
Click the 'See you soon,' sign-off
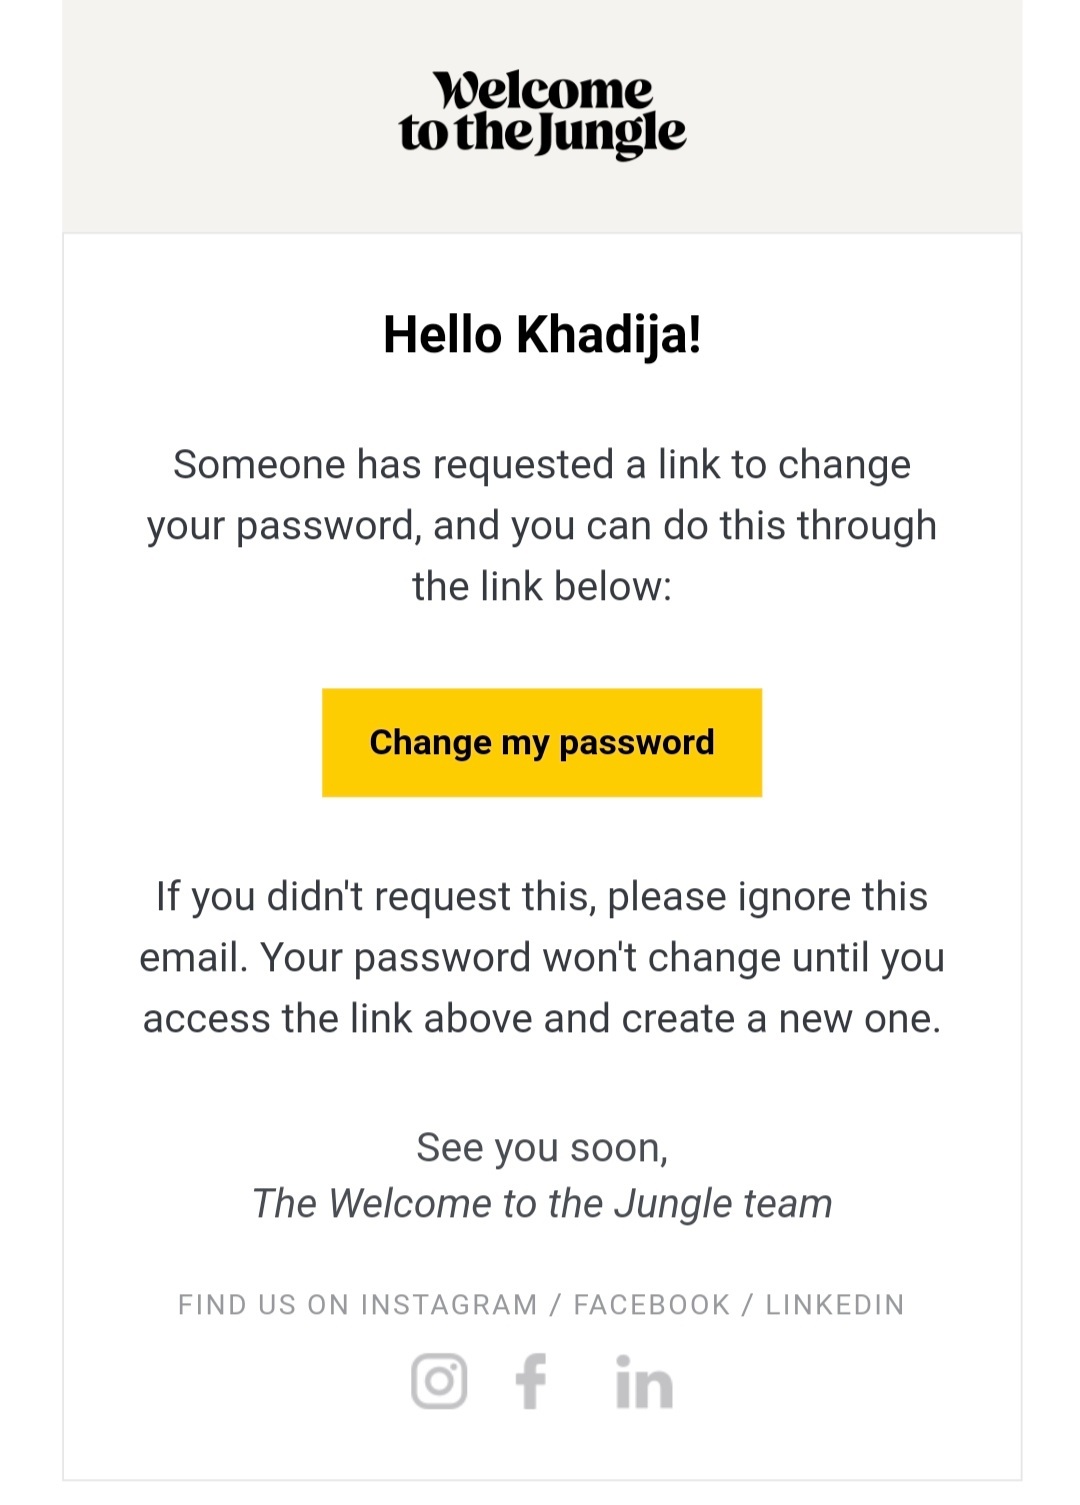tap(542, 1148)
